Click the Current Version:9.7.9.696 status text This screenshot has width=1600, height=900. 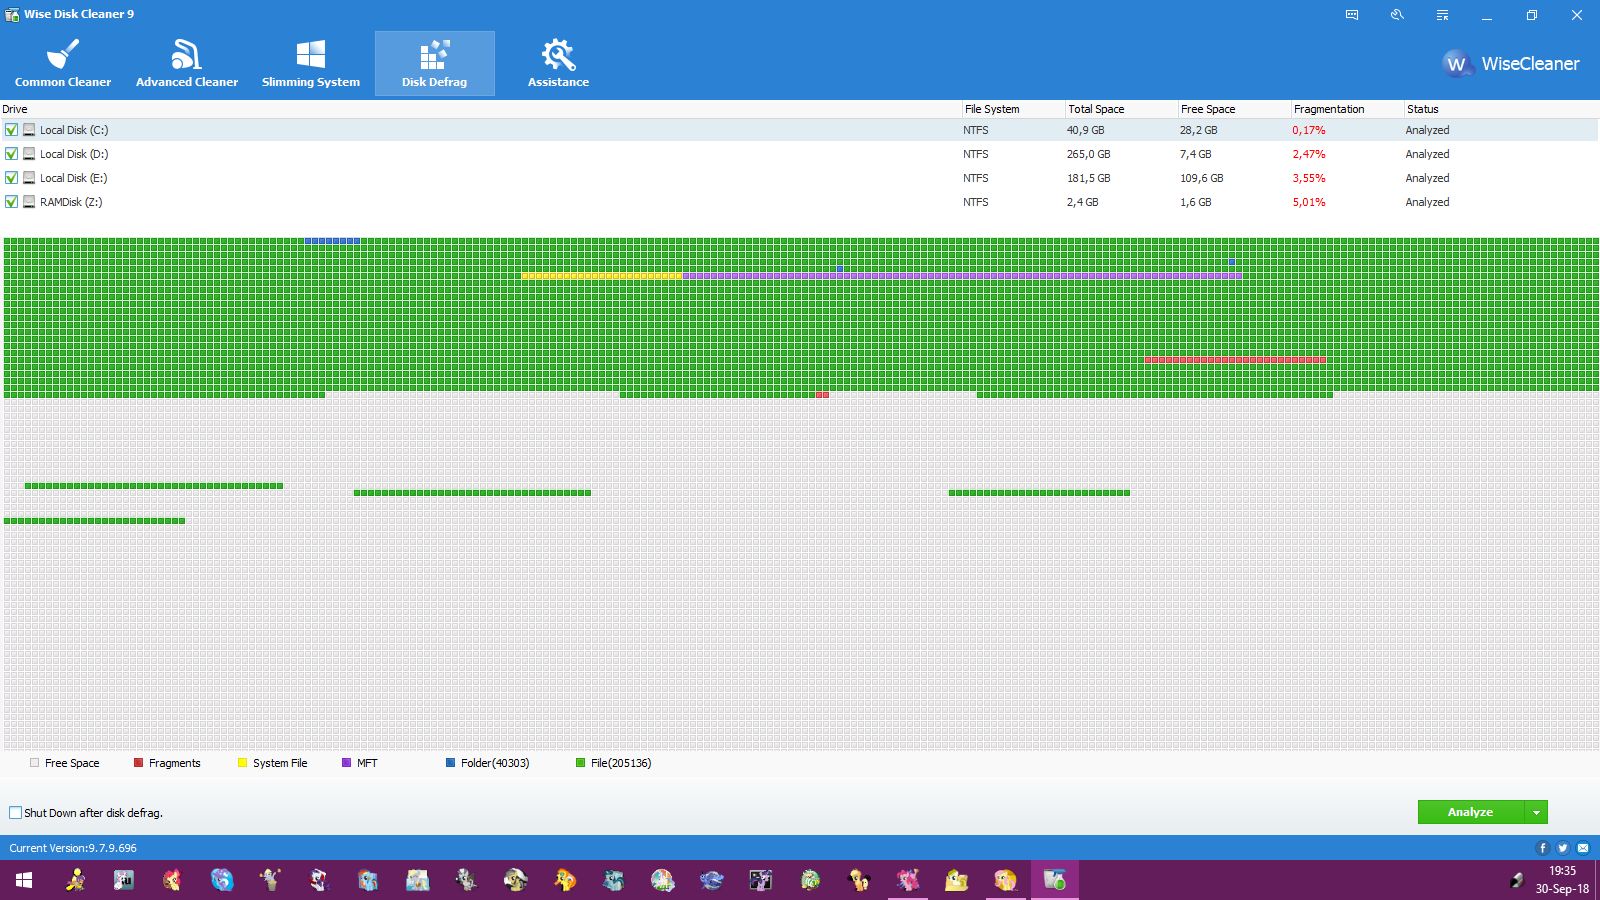click(73, 848)
